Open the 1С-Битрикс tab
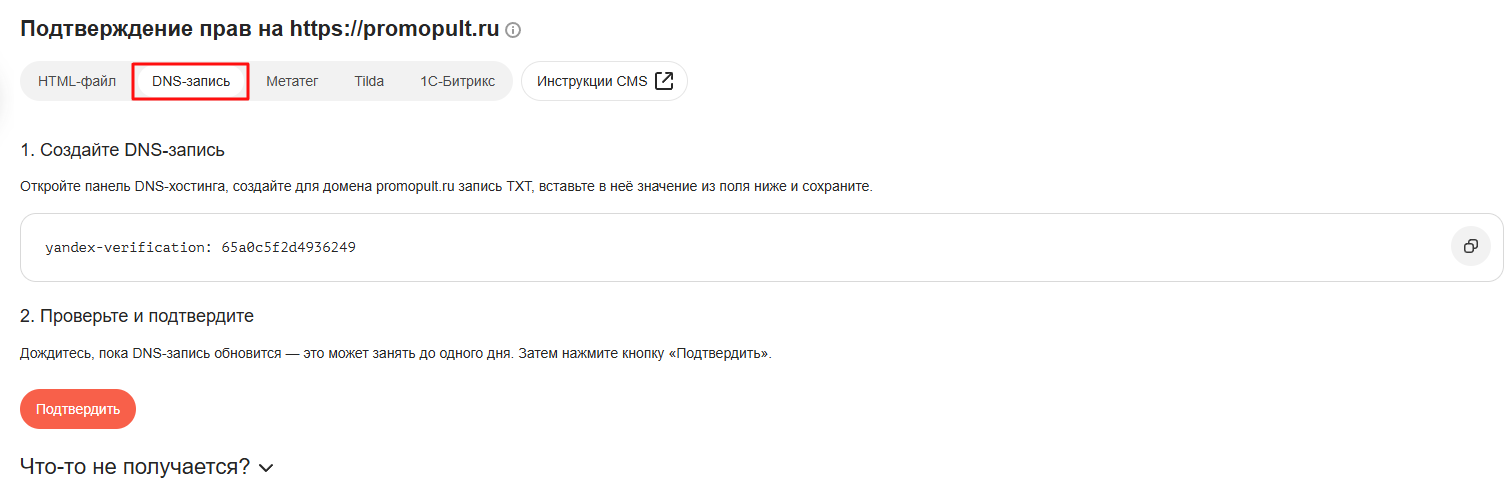This screenshot has width=1512, height=504. (457, 81)
